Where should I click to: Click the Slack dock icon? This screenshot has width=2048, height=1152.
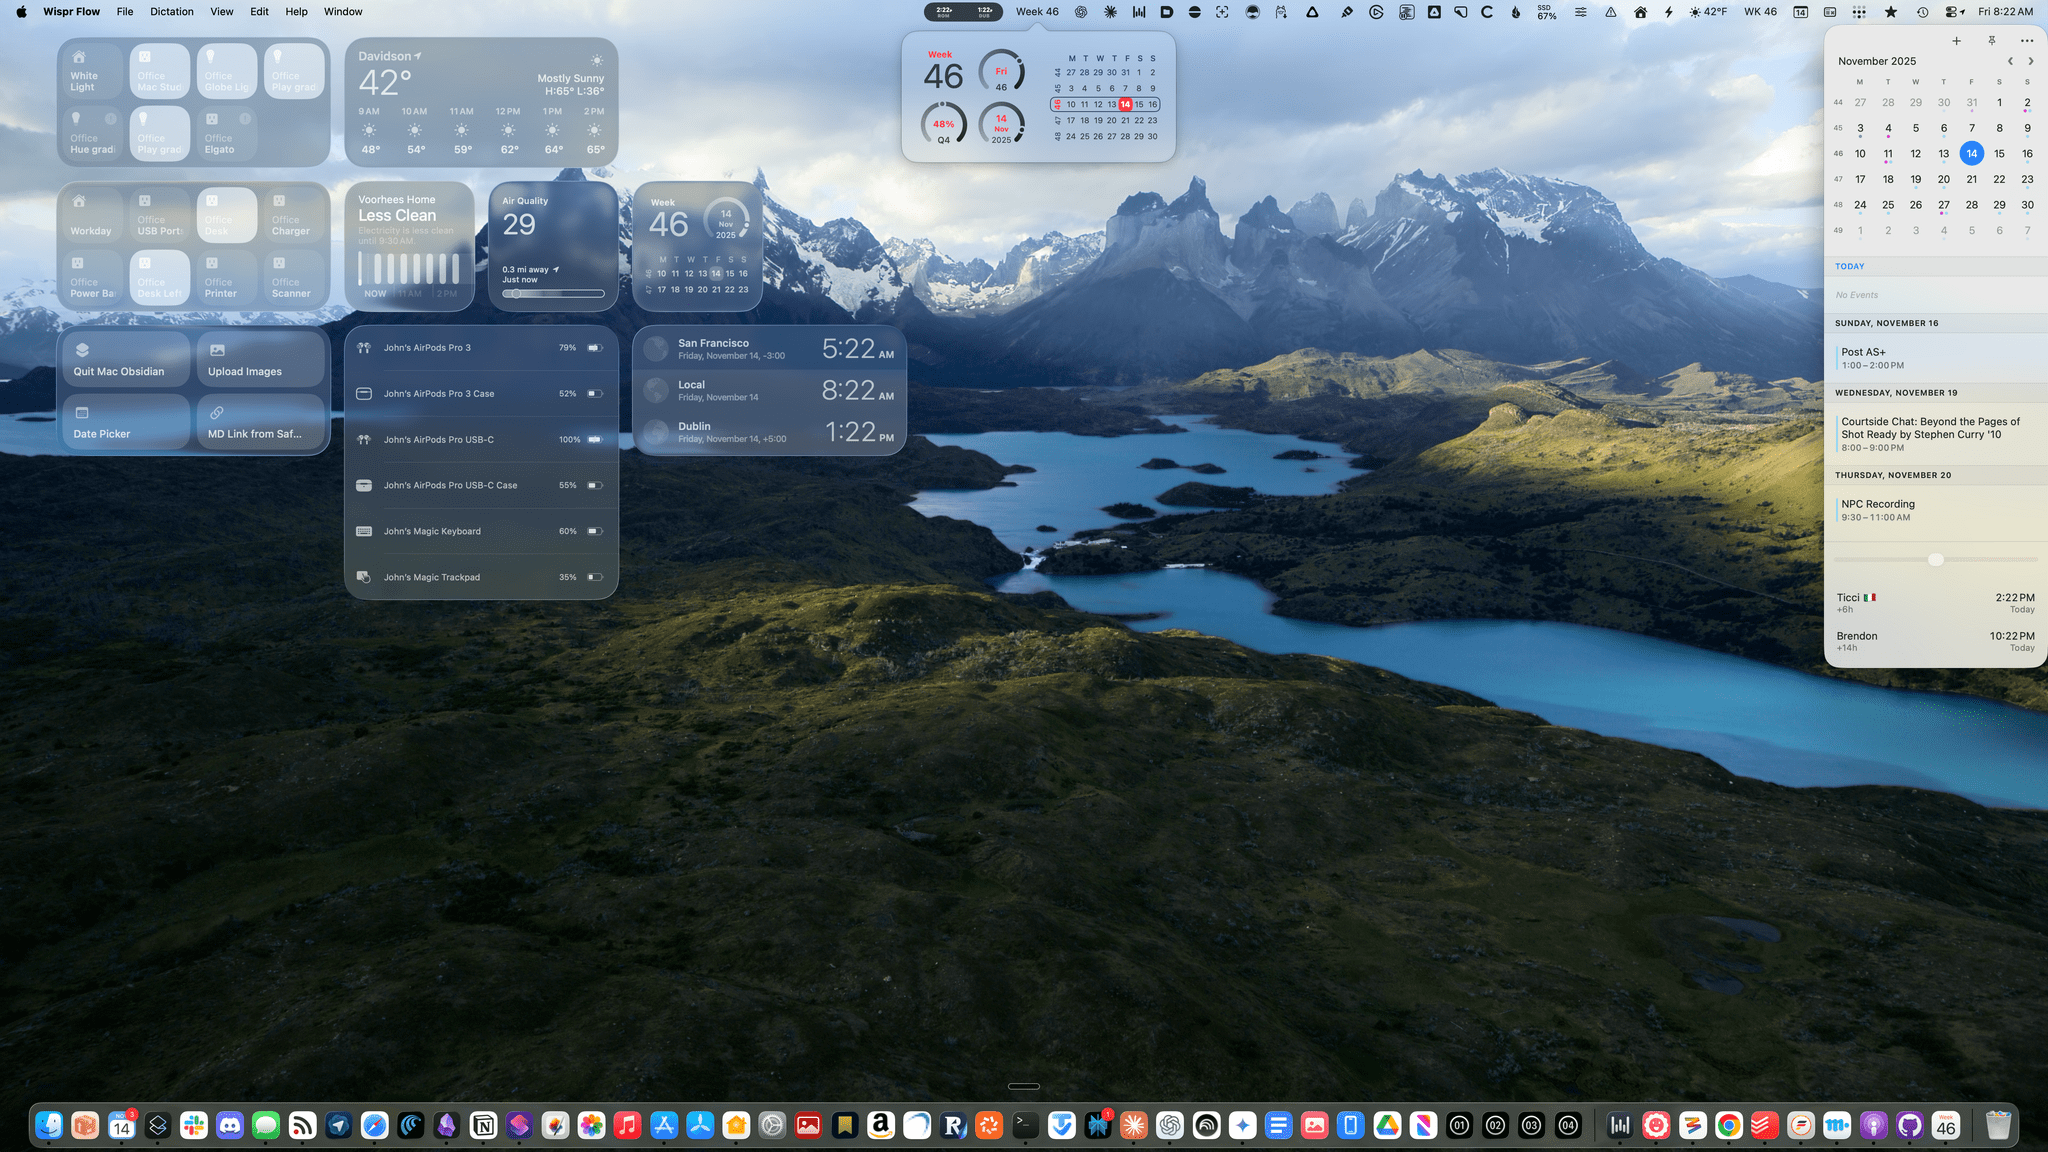point(194,1126)
